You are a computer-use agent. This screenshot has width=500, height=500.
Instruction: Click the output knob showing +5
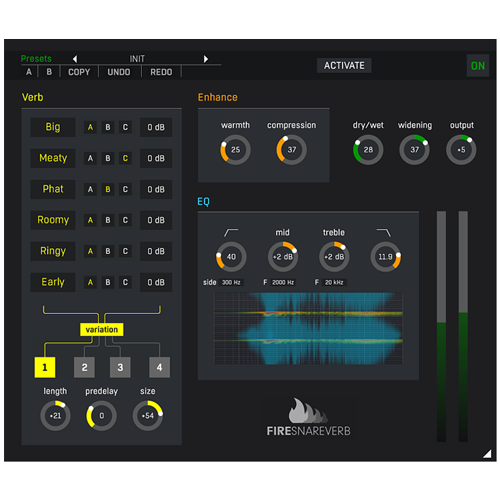pyautogui.click(x=461, y=150)
